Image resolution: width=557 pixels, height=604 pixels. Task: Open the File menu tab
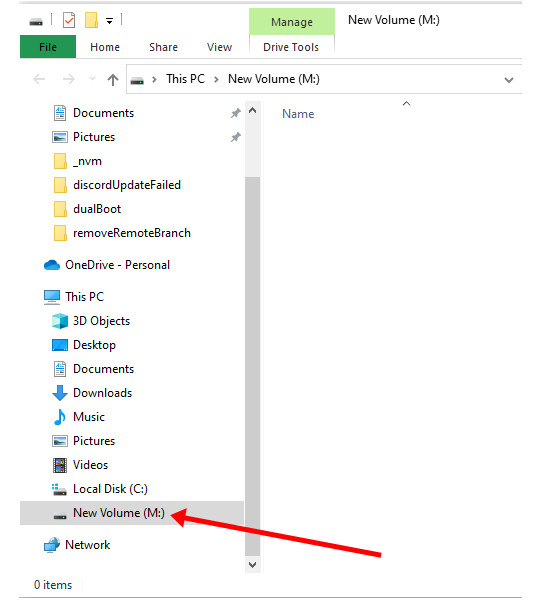[x=48, y=47]
